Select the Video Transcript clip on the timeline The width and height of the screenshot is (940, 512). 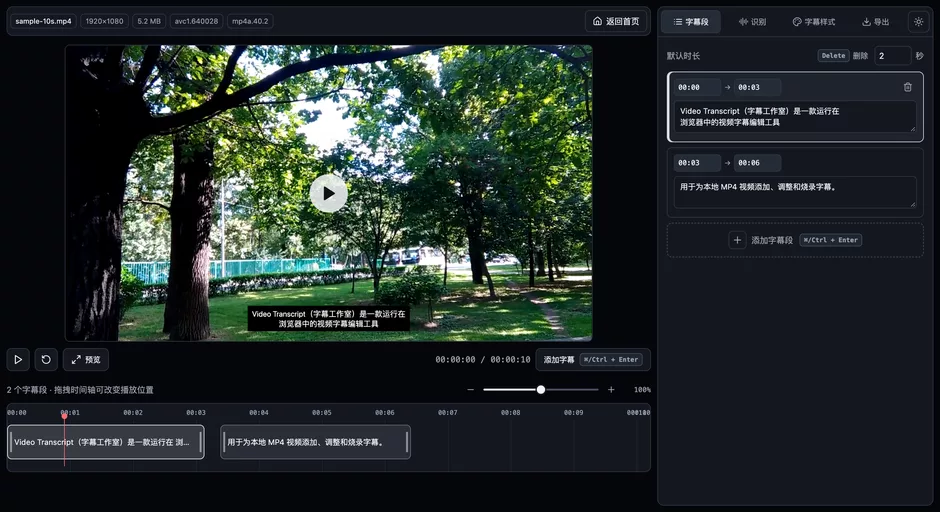[106, 442]
